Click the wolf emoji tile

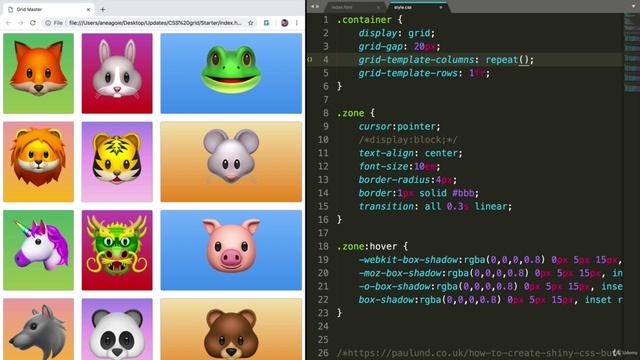[38, 329]
